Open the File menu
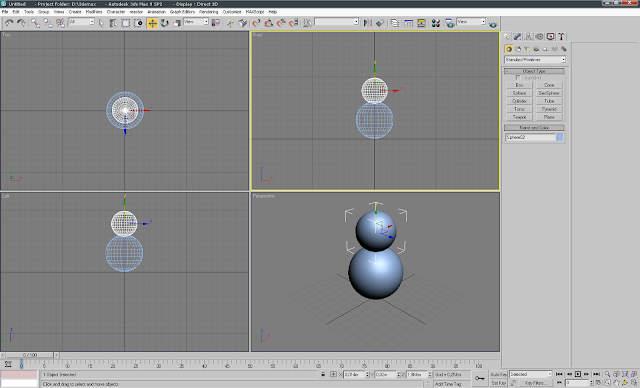Screen dimensions: 640x388 tap(5, 12)
